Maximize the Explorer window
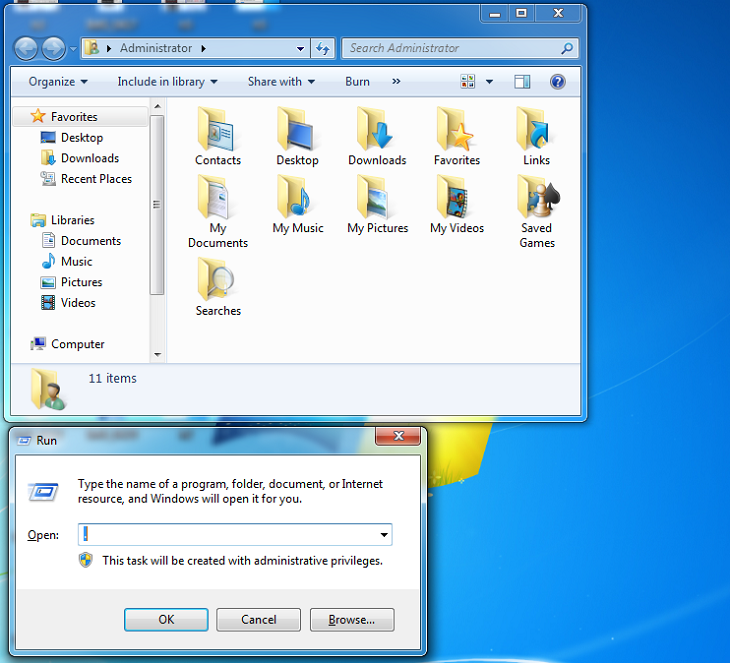 pos(521,14)
